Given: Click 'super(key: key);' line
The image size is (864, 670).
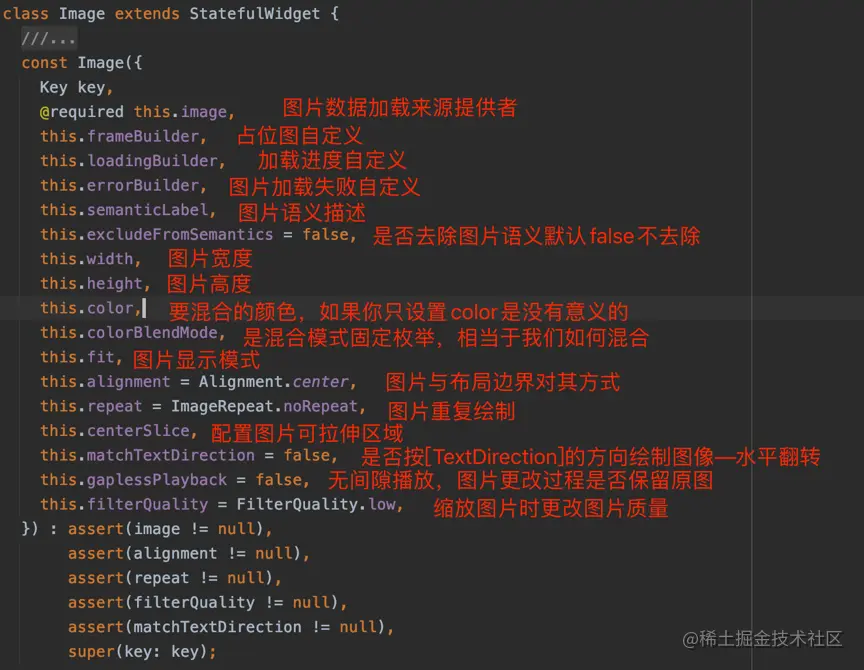Looking at the screenshot, I should tap(142, 652).
